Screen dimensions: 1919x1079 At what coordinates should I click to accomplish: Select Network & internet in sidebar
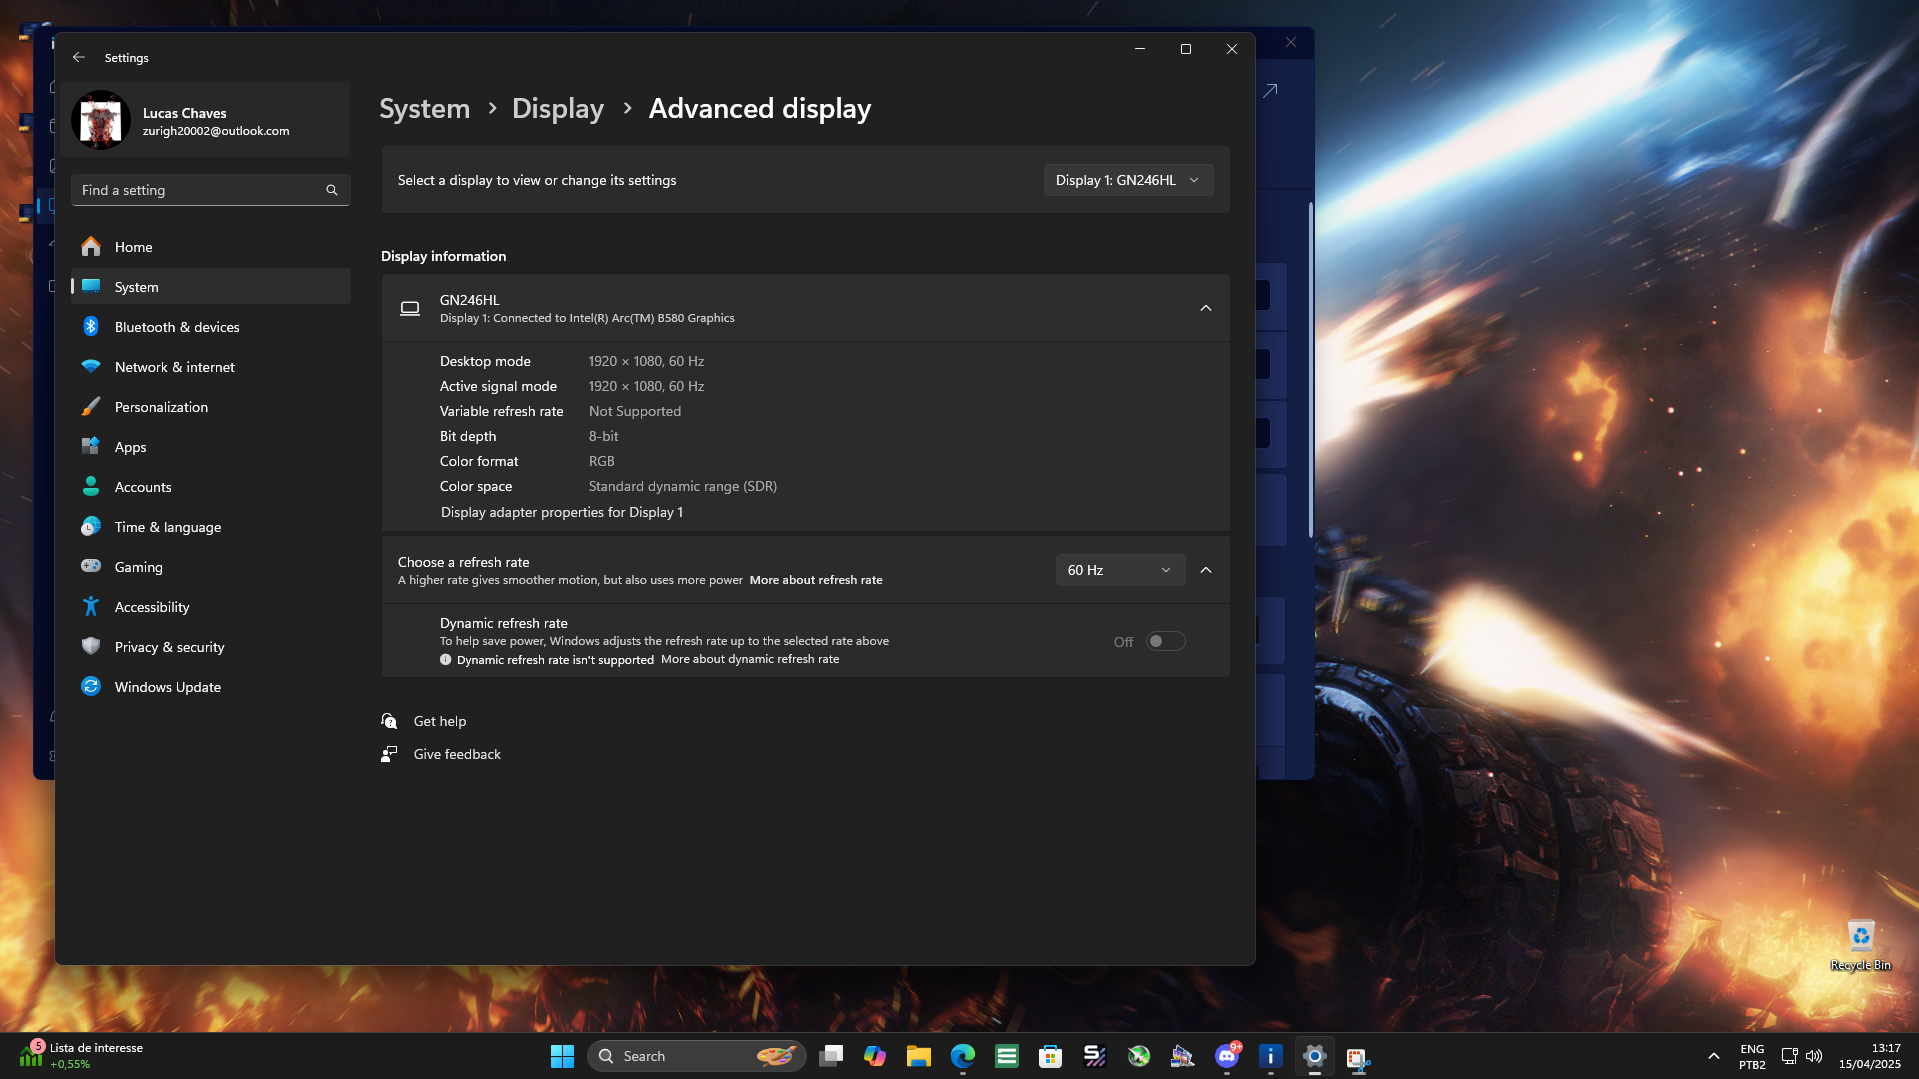(174, 367)
